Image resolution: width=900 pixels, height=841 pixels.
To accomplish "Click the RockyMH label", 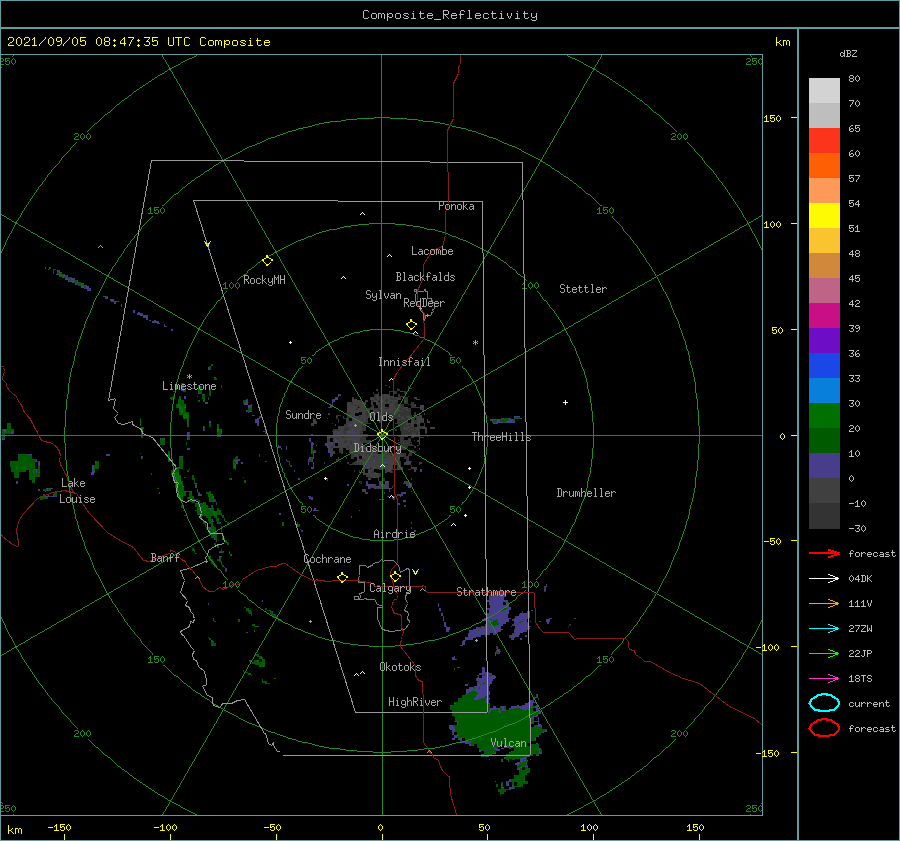I will pyautogui.click(x=264, y=280).
